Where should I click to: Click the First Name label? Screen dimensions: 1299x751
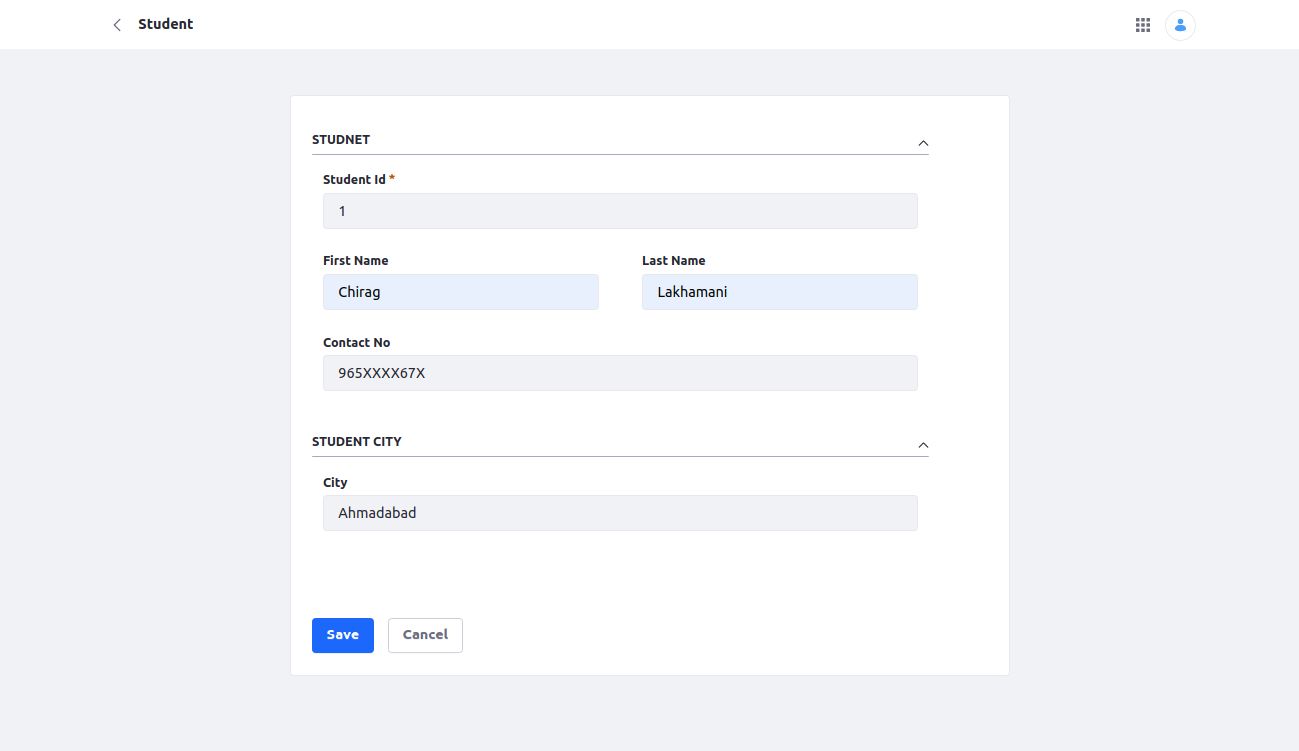click(x=356, y=260)
